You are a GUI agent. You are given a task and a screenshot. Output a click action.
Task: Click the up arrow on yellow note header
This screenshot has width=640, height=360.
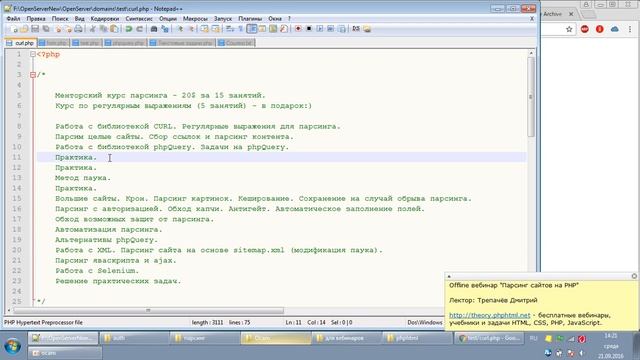point(449,276)
